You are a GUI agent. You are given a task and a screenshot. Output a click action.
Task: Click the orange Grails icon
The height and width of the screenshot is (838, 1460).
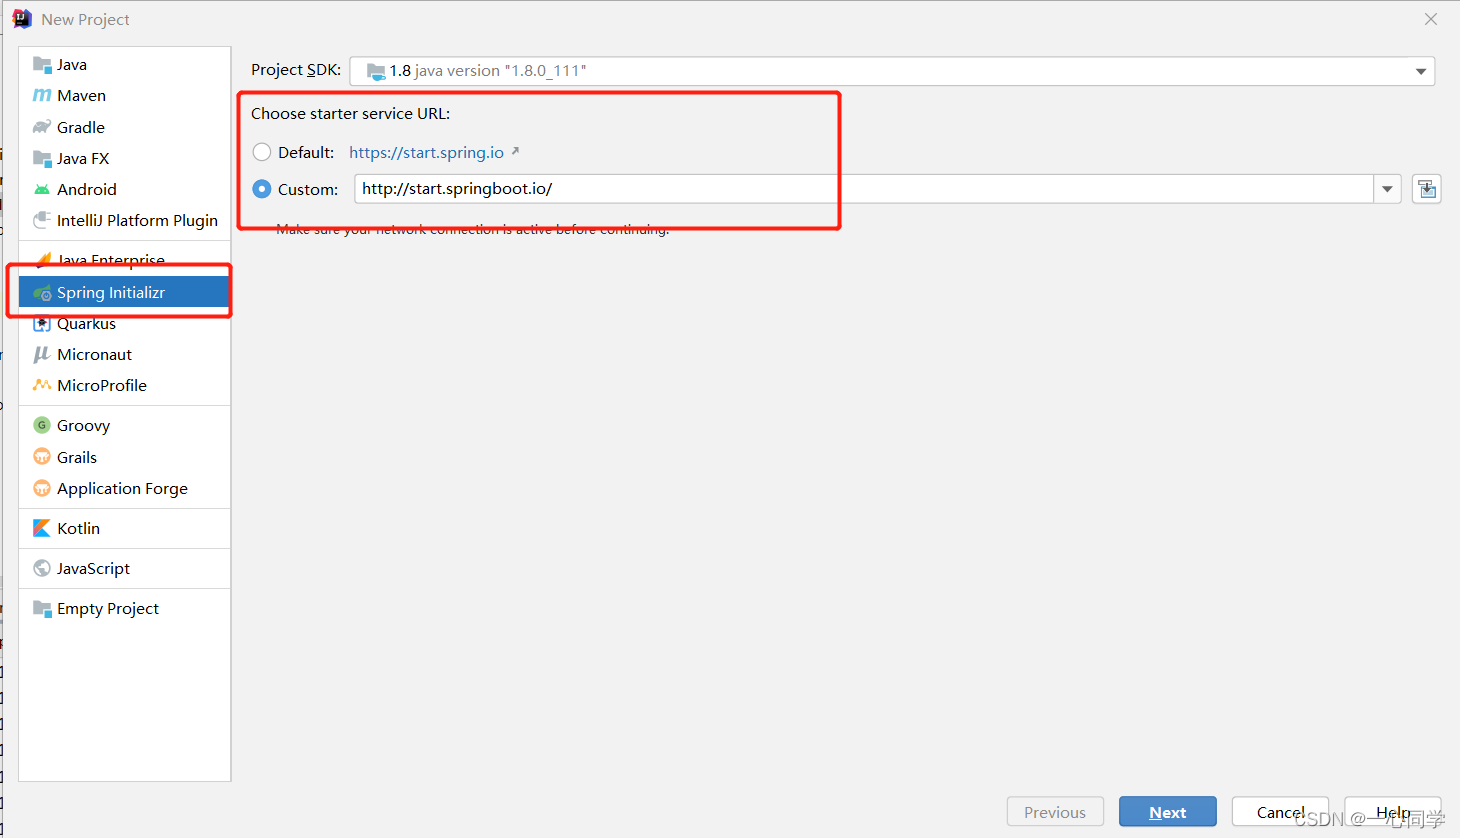click(42, 457)
